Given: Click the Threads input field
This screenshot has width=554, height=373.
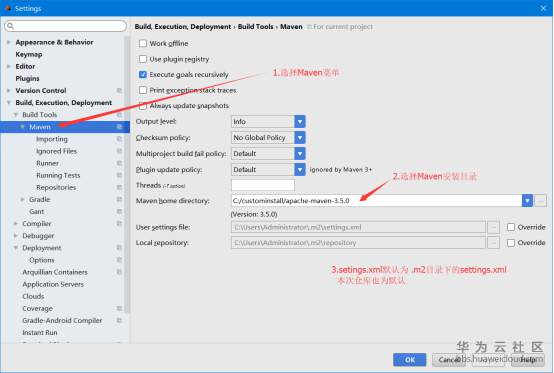Looking at the screenshot, I should (x=263, y=185).
